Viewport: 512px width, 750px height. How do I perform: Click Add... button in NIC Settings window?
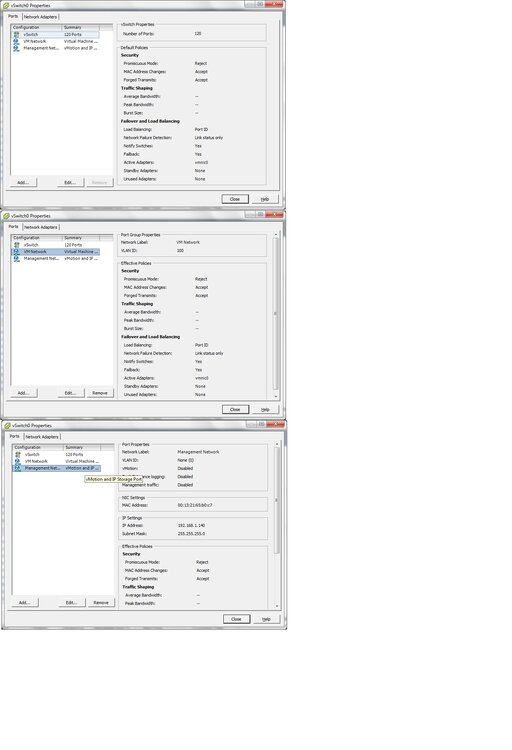pyautogui.click(x=24, y=602)
